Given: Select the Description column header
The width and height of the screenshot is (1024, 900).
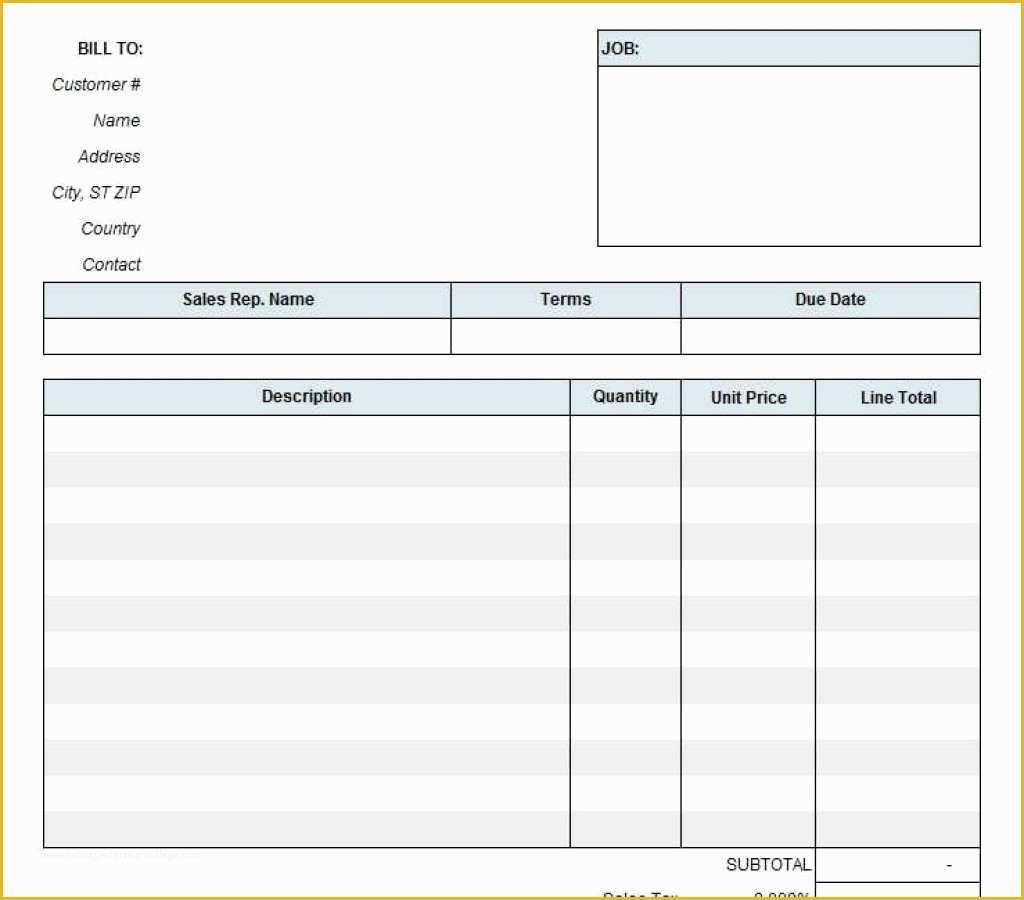Looking at the screenshot, I should point(307,397).
